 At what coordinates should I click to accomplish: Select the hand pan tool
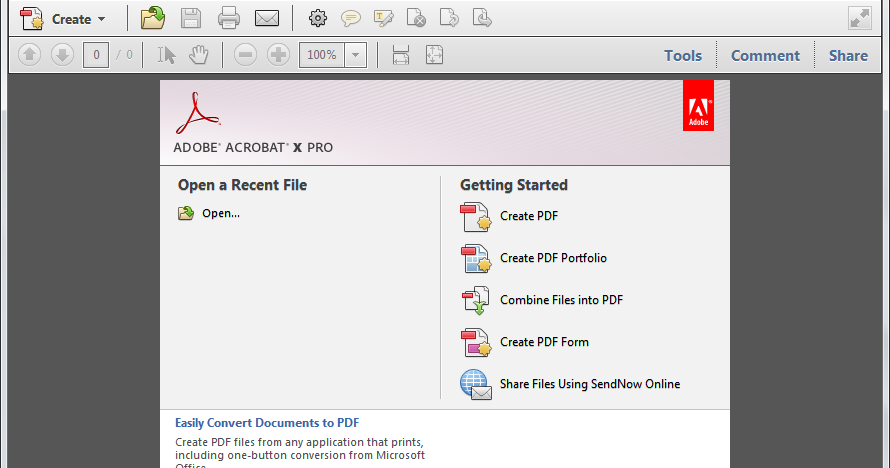[199, 55]
